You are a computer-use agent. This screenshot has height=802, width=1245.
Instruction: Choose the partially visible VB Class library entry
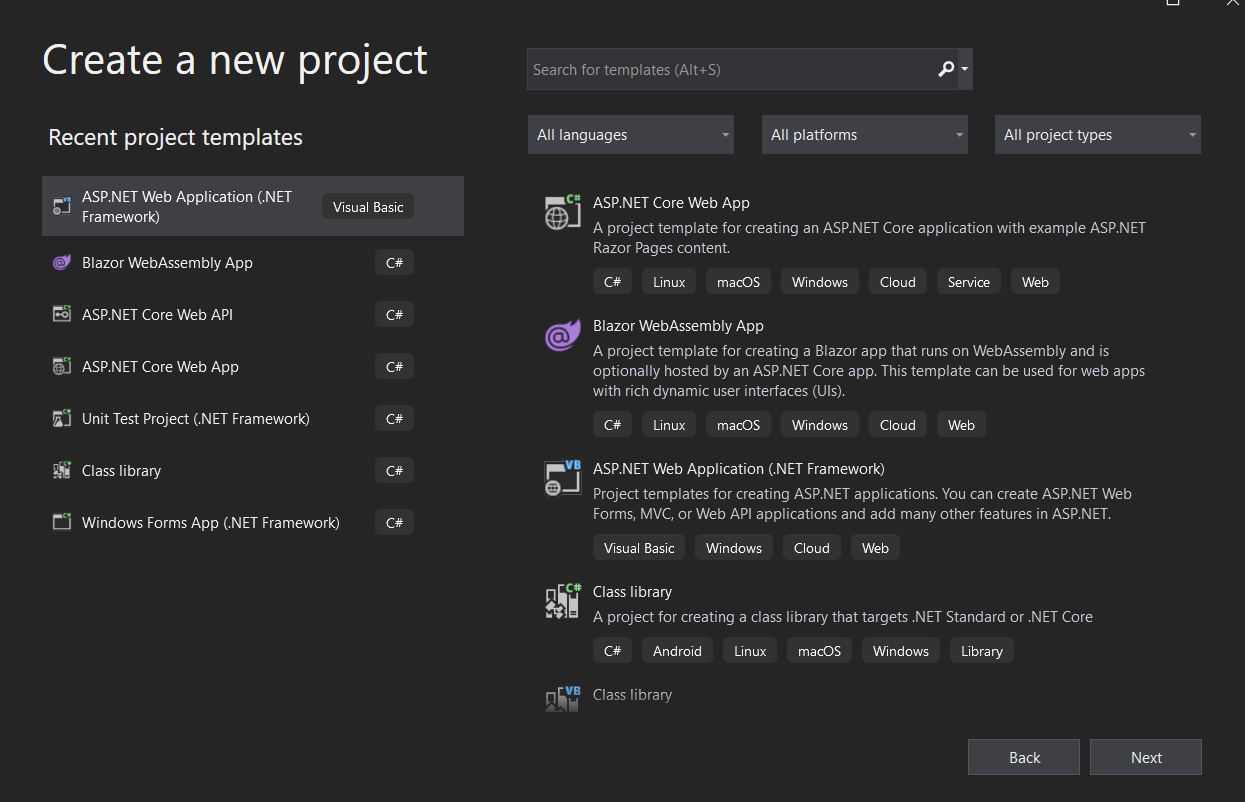click(x=866, y=696)
